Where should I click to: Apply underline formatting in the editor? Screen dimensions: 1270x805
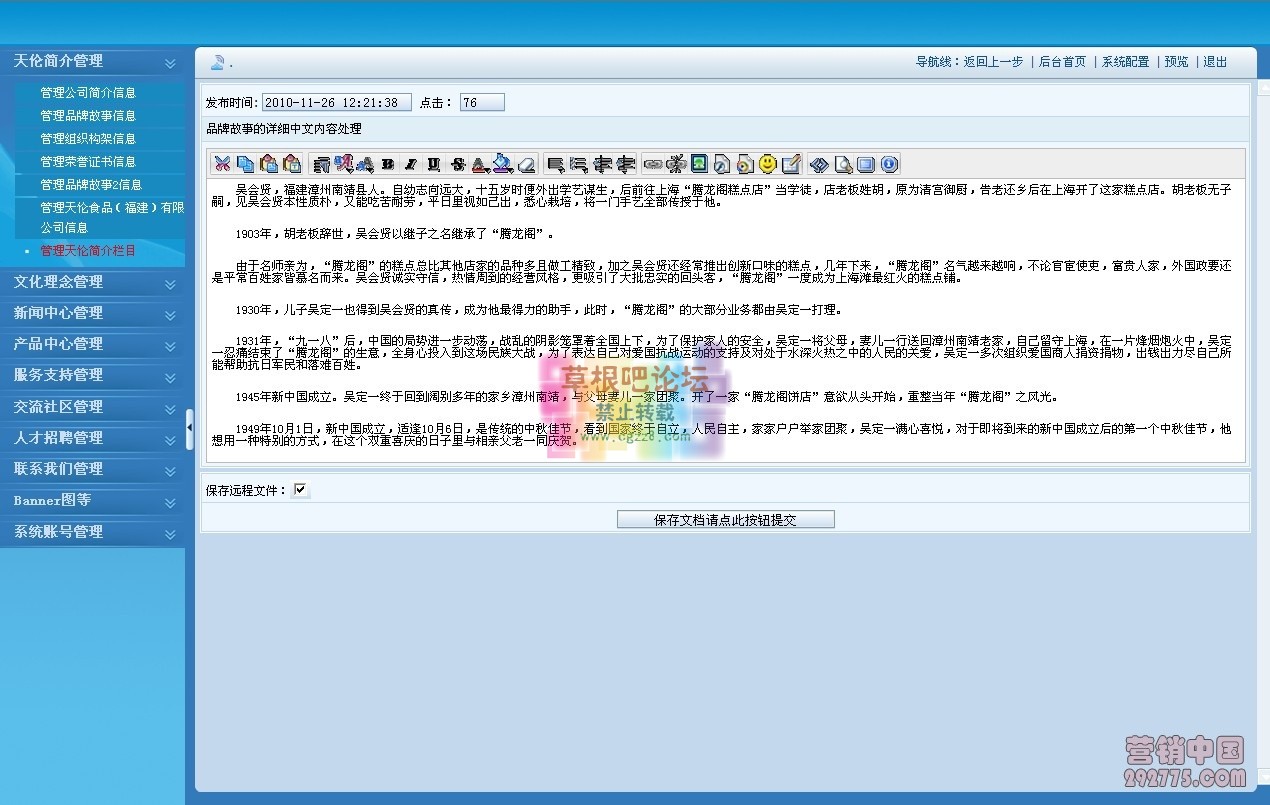tap(433, 164)
